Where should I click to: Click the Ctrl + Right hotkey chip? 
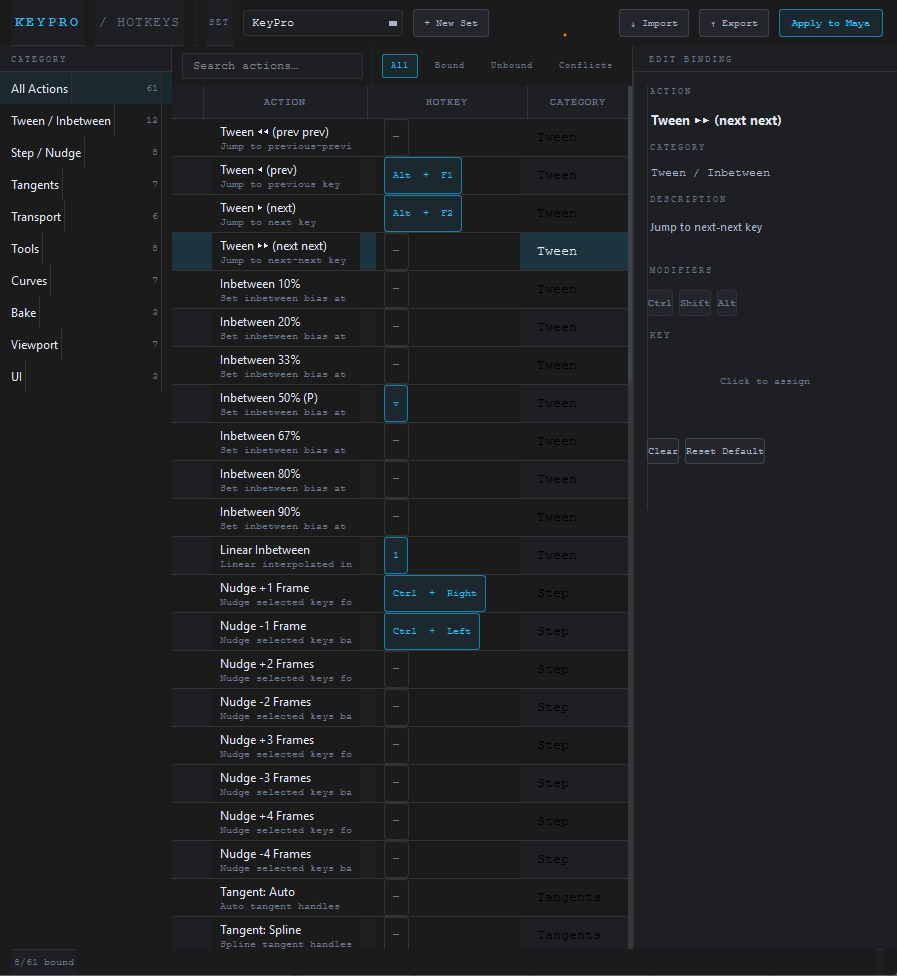(434, 594)
